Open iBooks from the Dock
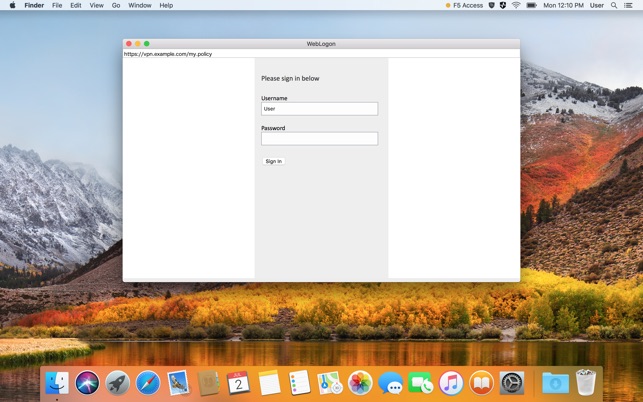The width and height of the screenshot is (643, 402). pyautogui.click(x=481, y=383)
